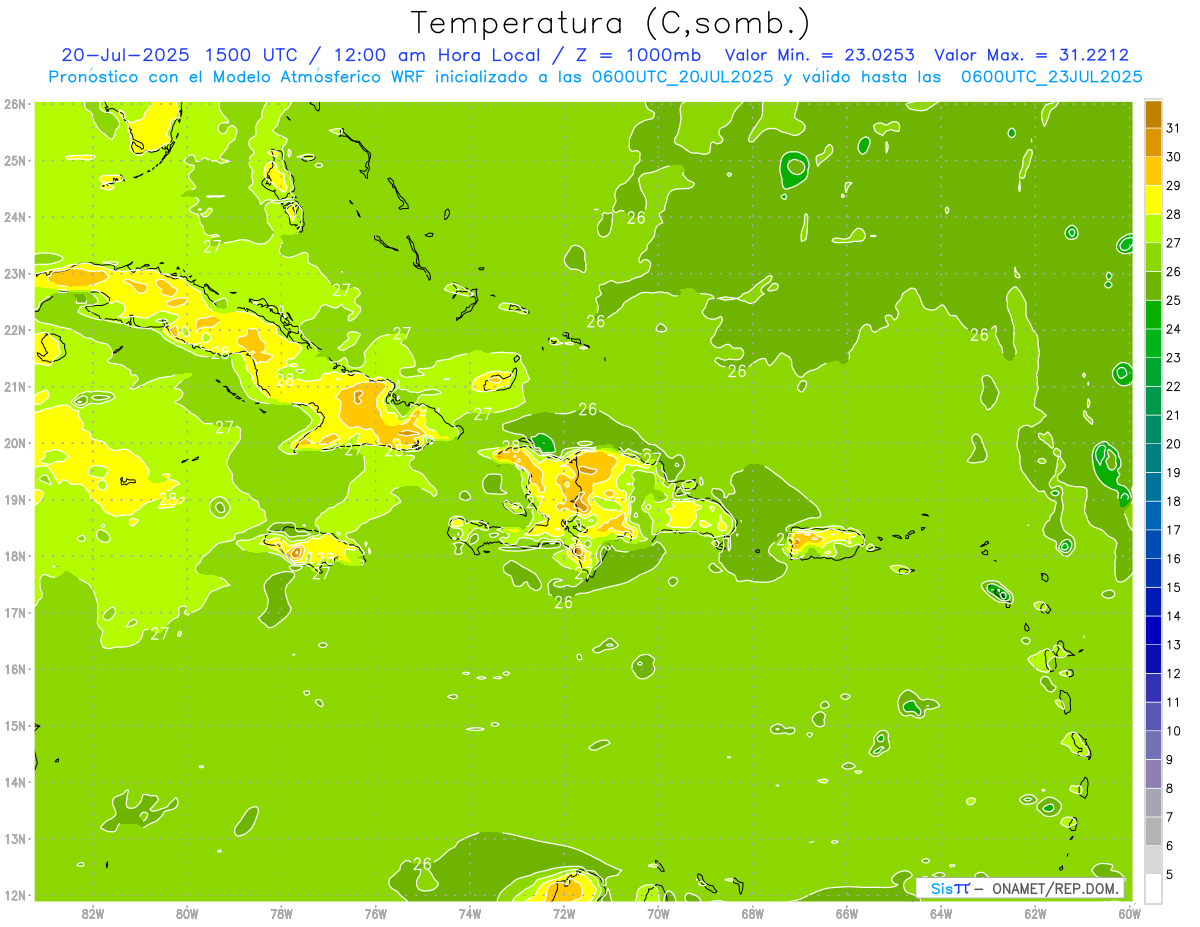This screenshot has height=927, width=1200.
Task: Click the 23N latitude axis label
Action: pyautogui.click(x=15, y=274)
